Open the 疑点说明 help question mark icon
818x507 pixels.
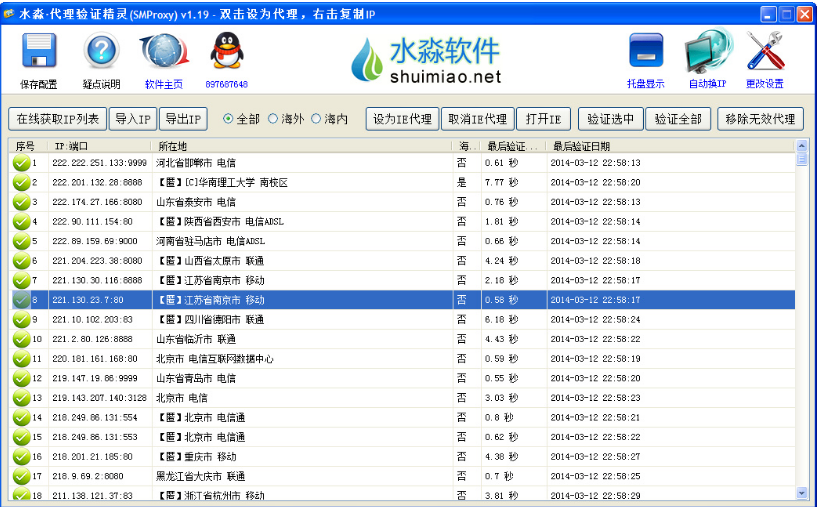[102, 51]
